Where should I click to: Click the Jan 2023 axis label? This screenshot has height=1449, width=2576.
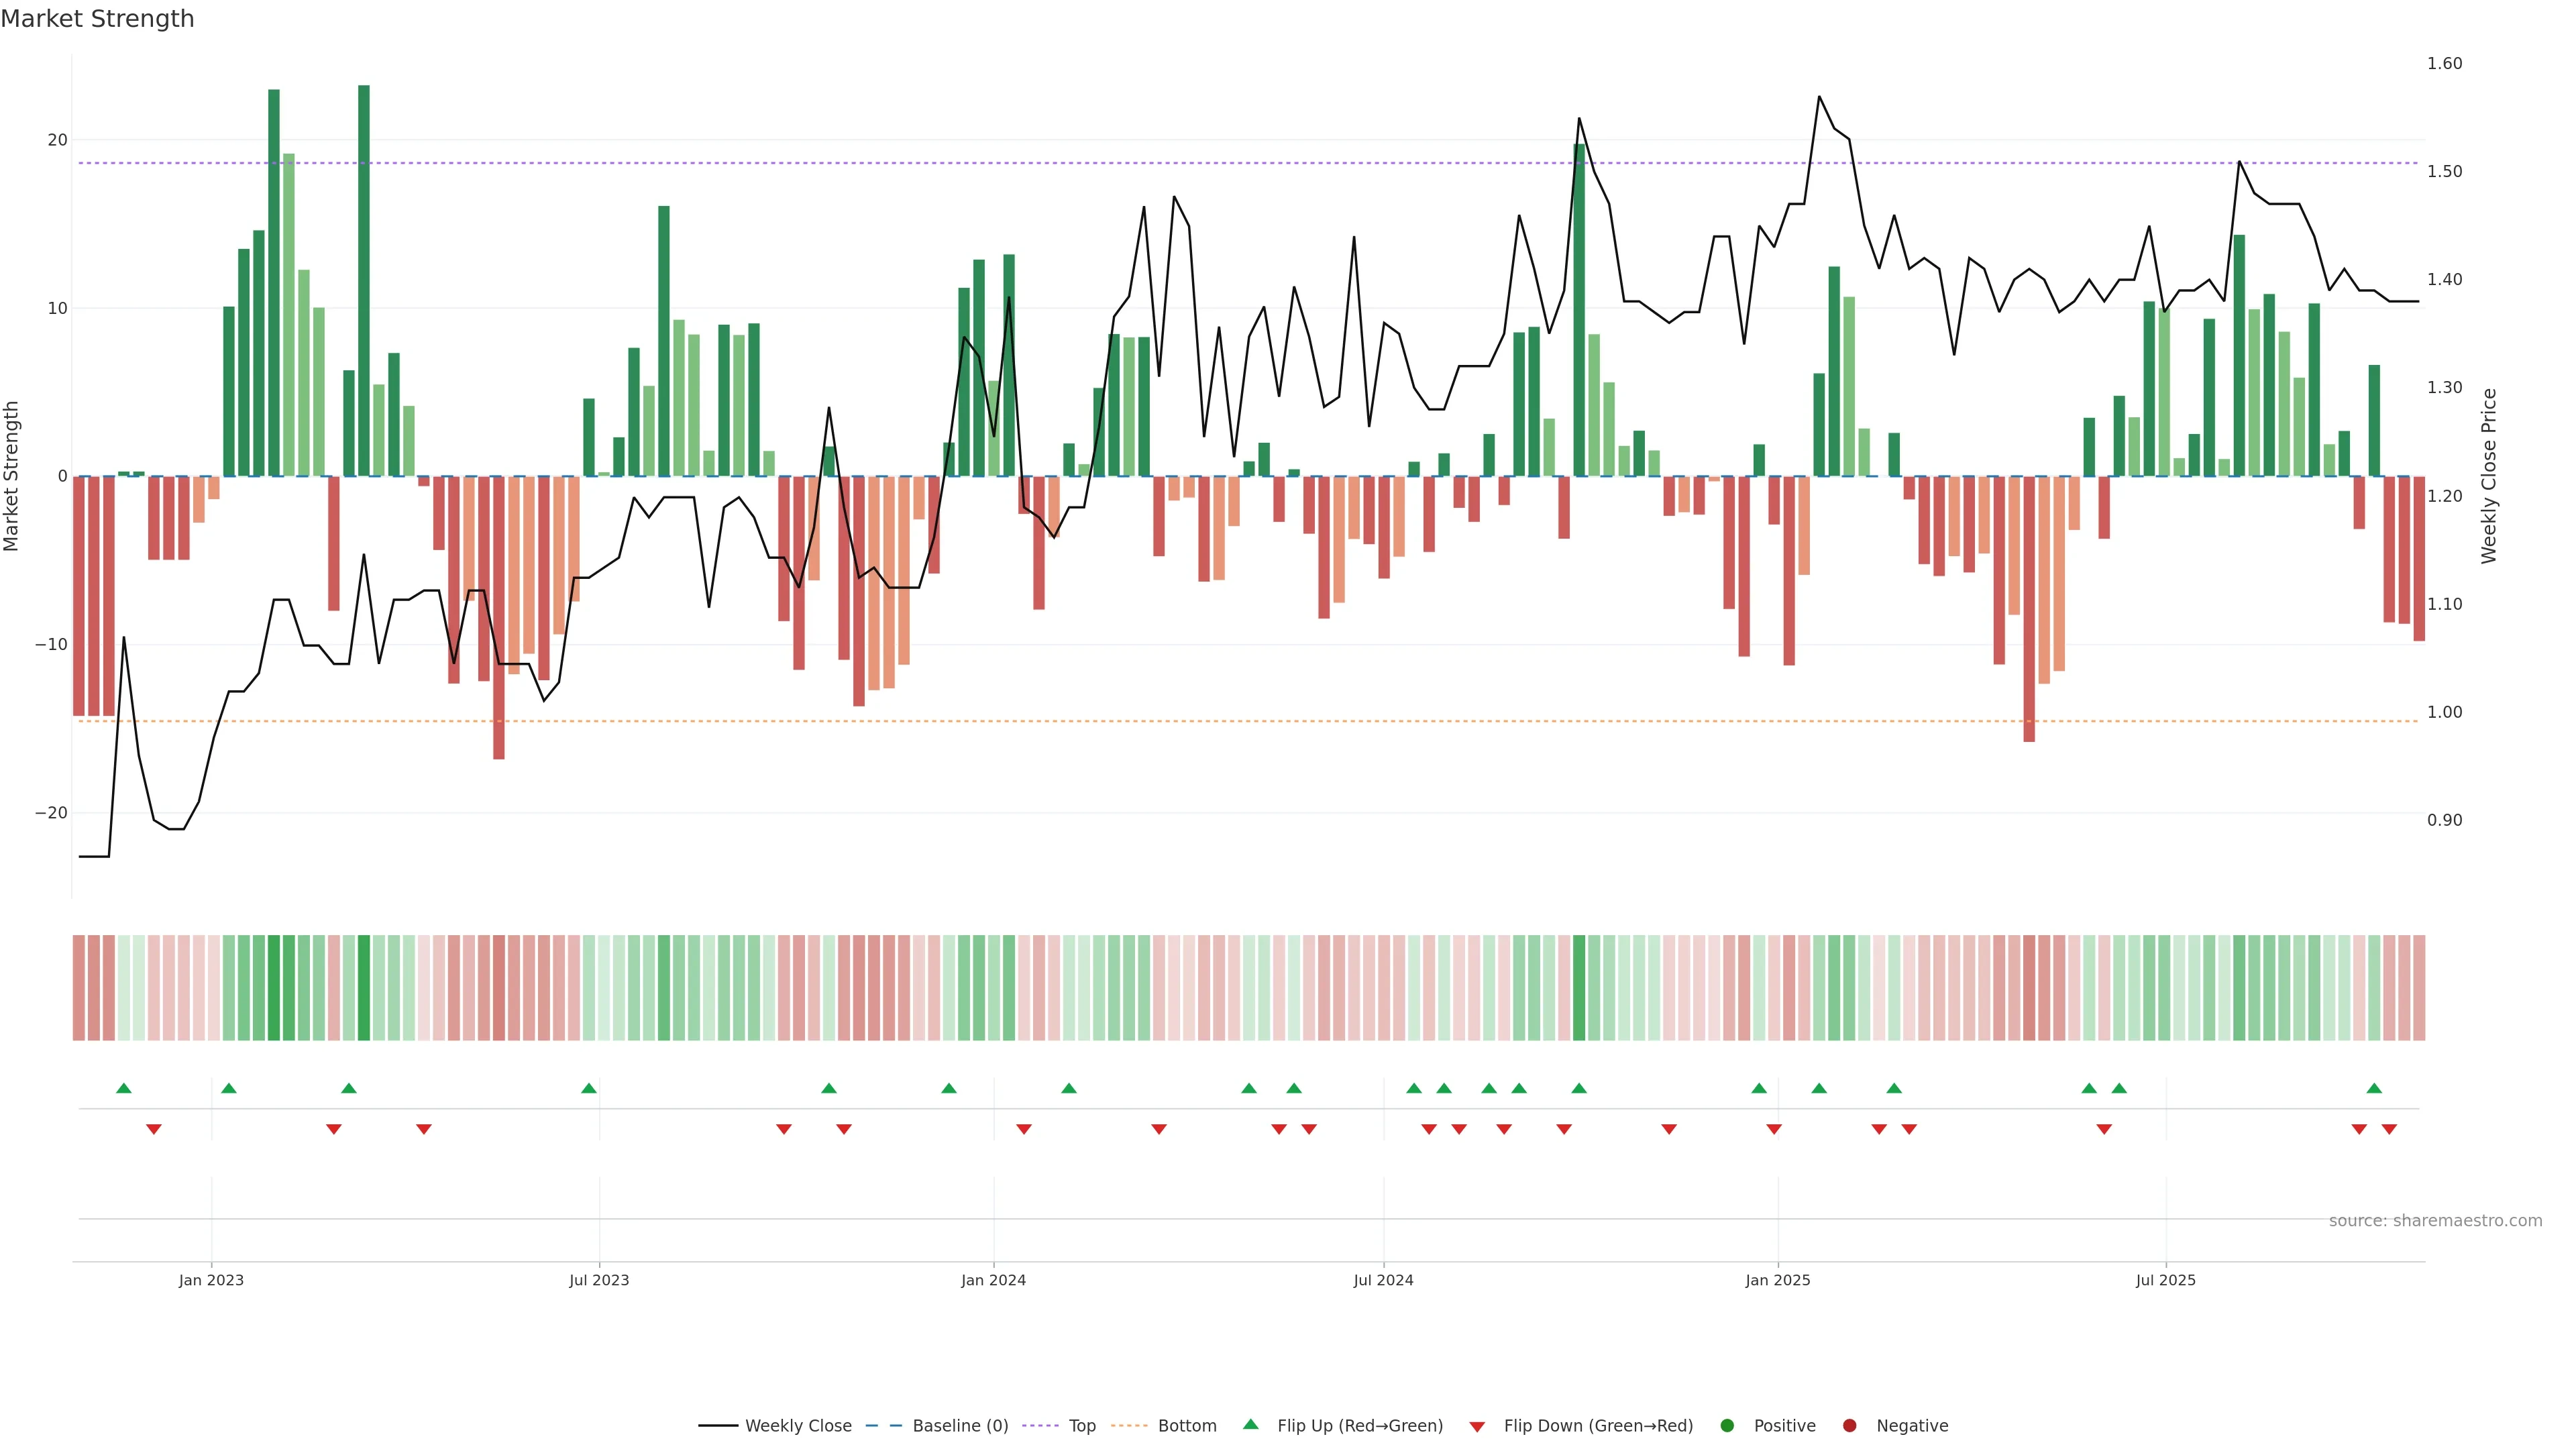pos(211,1280)
